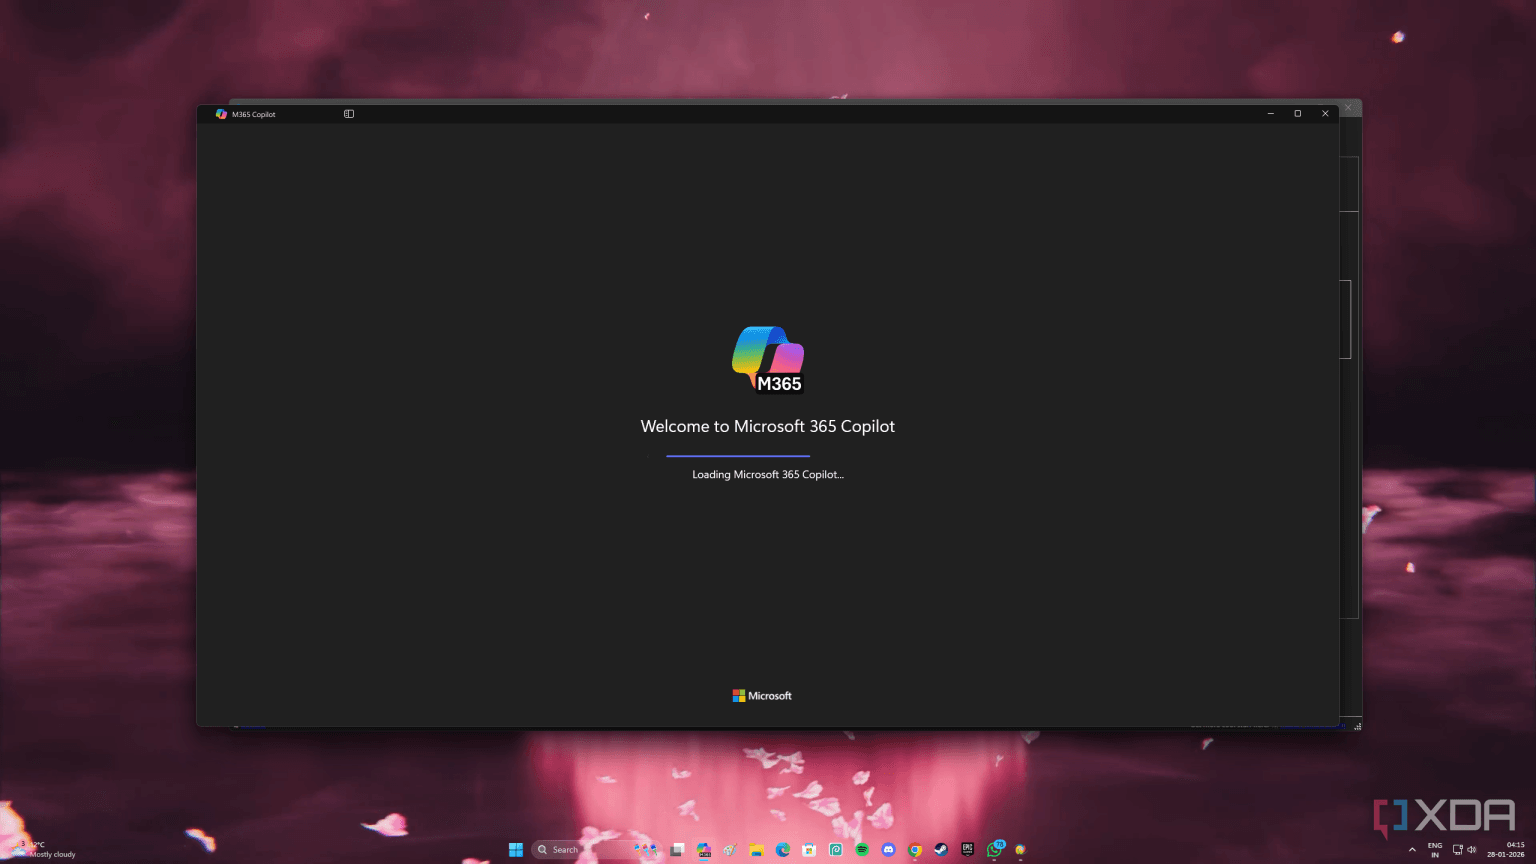
Task: Switch to Google Chrome in taskbar
Action: point(914,850)
